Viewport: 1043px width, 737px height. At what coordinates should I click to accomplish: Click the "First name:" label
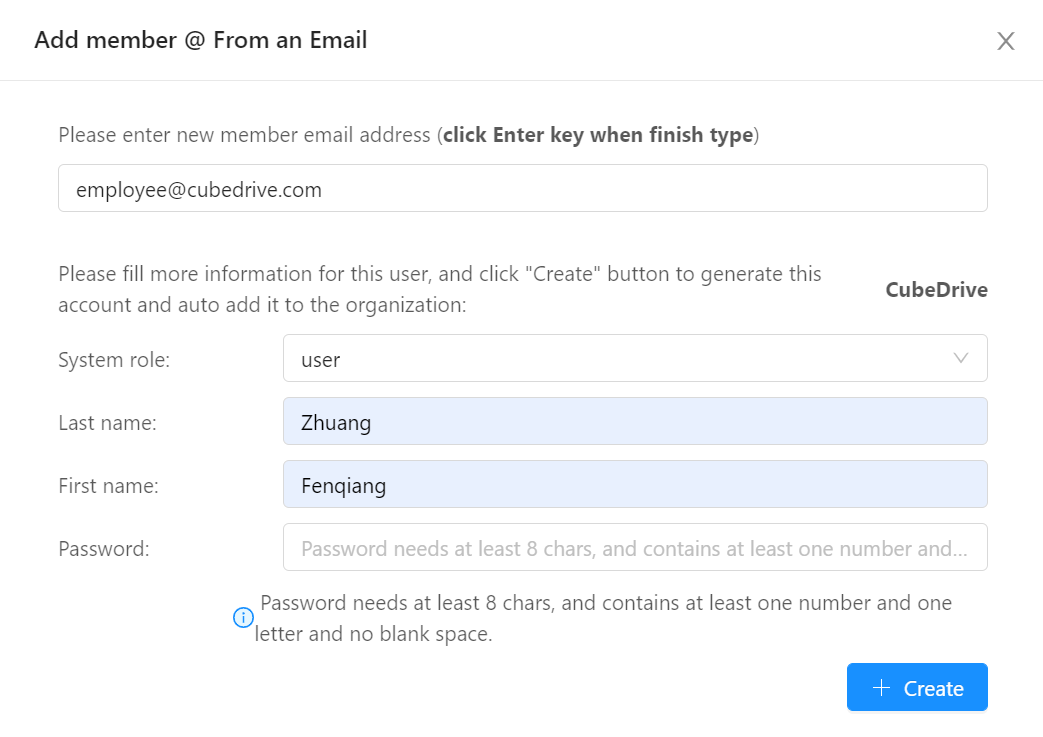click(x=108, y=486)
